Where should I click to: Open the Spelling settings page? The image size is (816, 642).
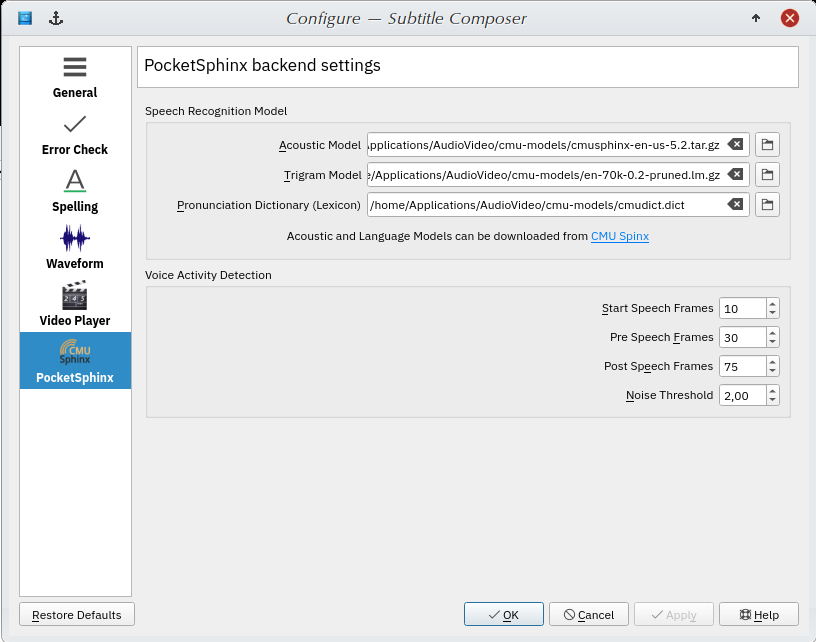coord(75,190)
